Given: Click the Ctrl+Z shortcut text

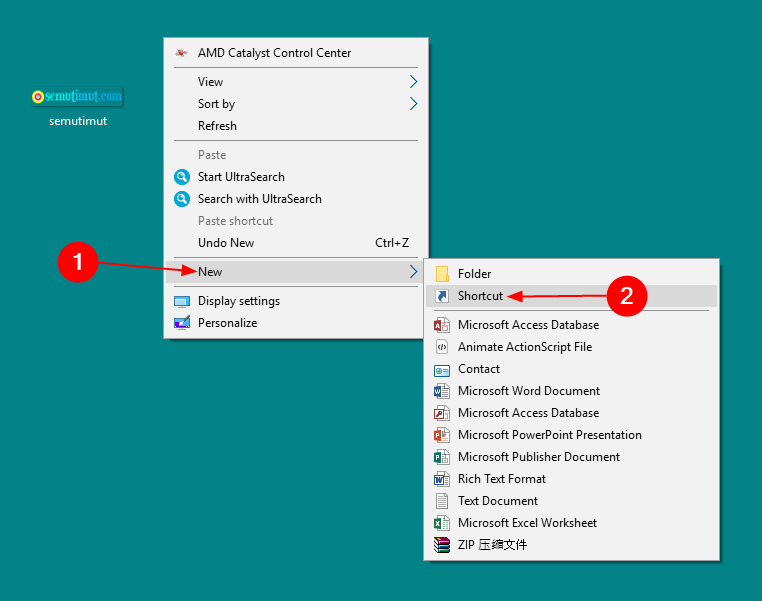Looking at the screenshot, I should (x=392, y=243).
